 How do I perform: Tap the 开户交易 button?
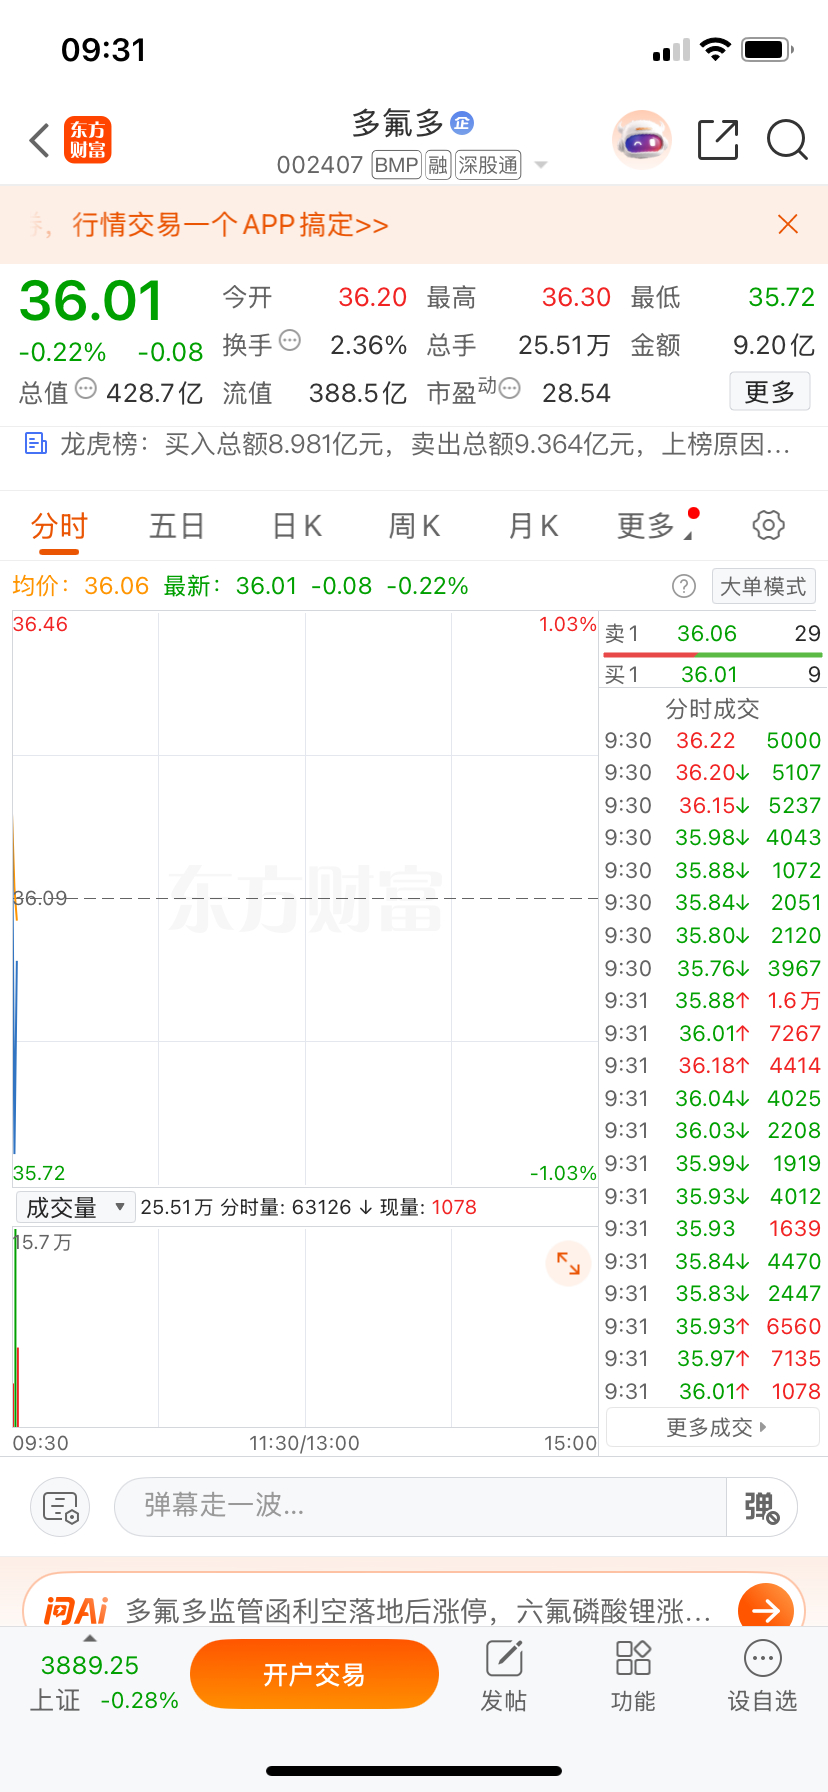314,1674
